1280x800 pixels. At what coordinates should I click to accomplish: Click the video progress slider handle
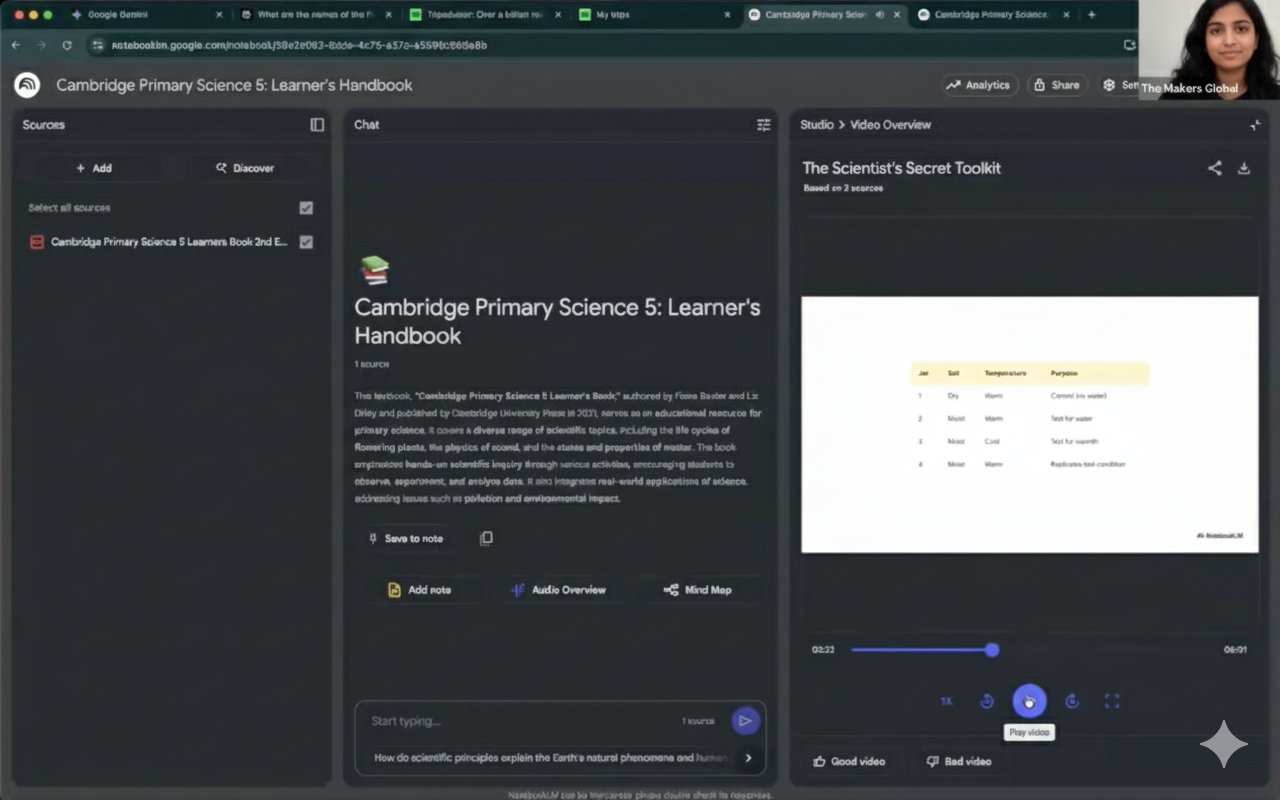(x=992, y=650)
